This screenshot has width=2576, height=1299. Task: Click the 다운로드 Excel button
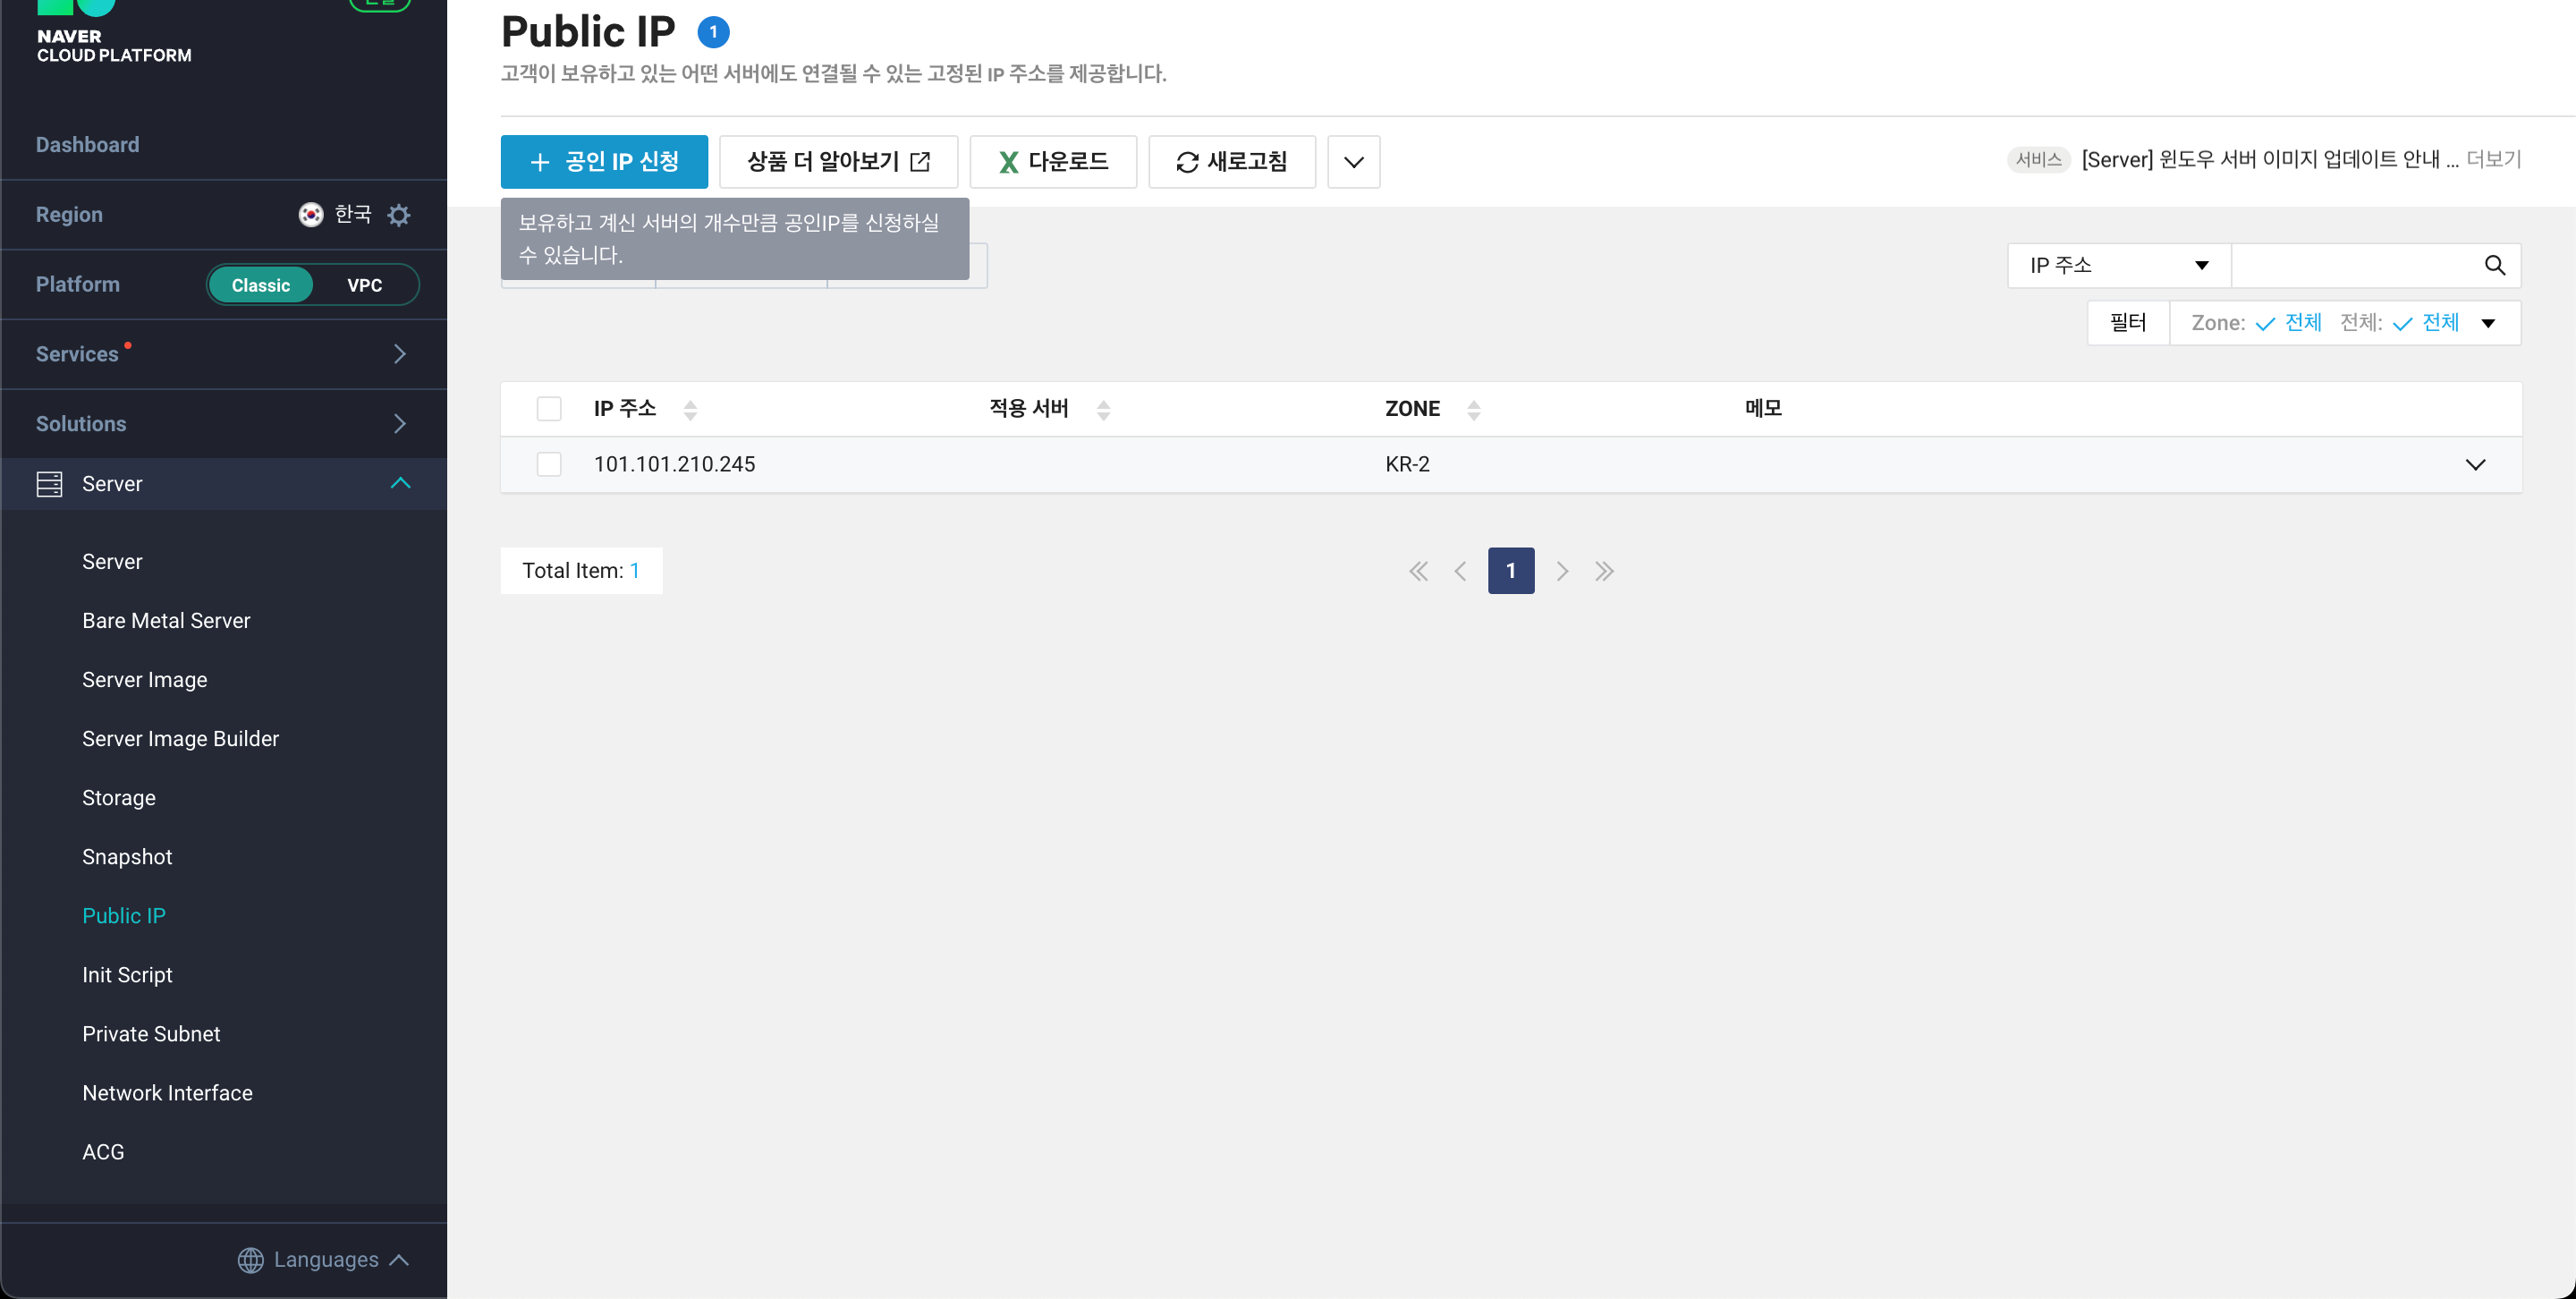point(1053,162)
